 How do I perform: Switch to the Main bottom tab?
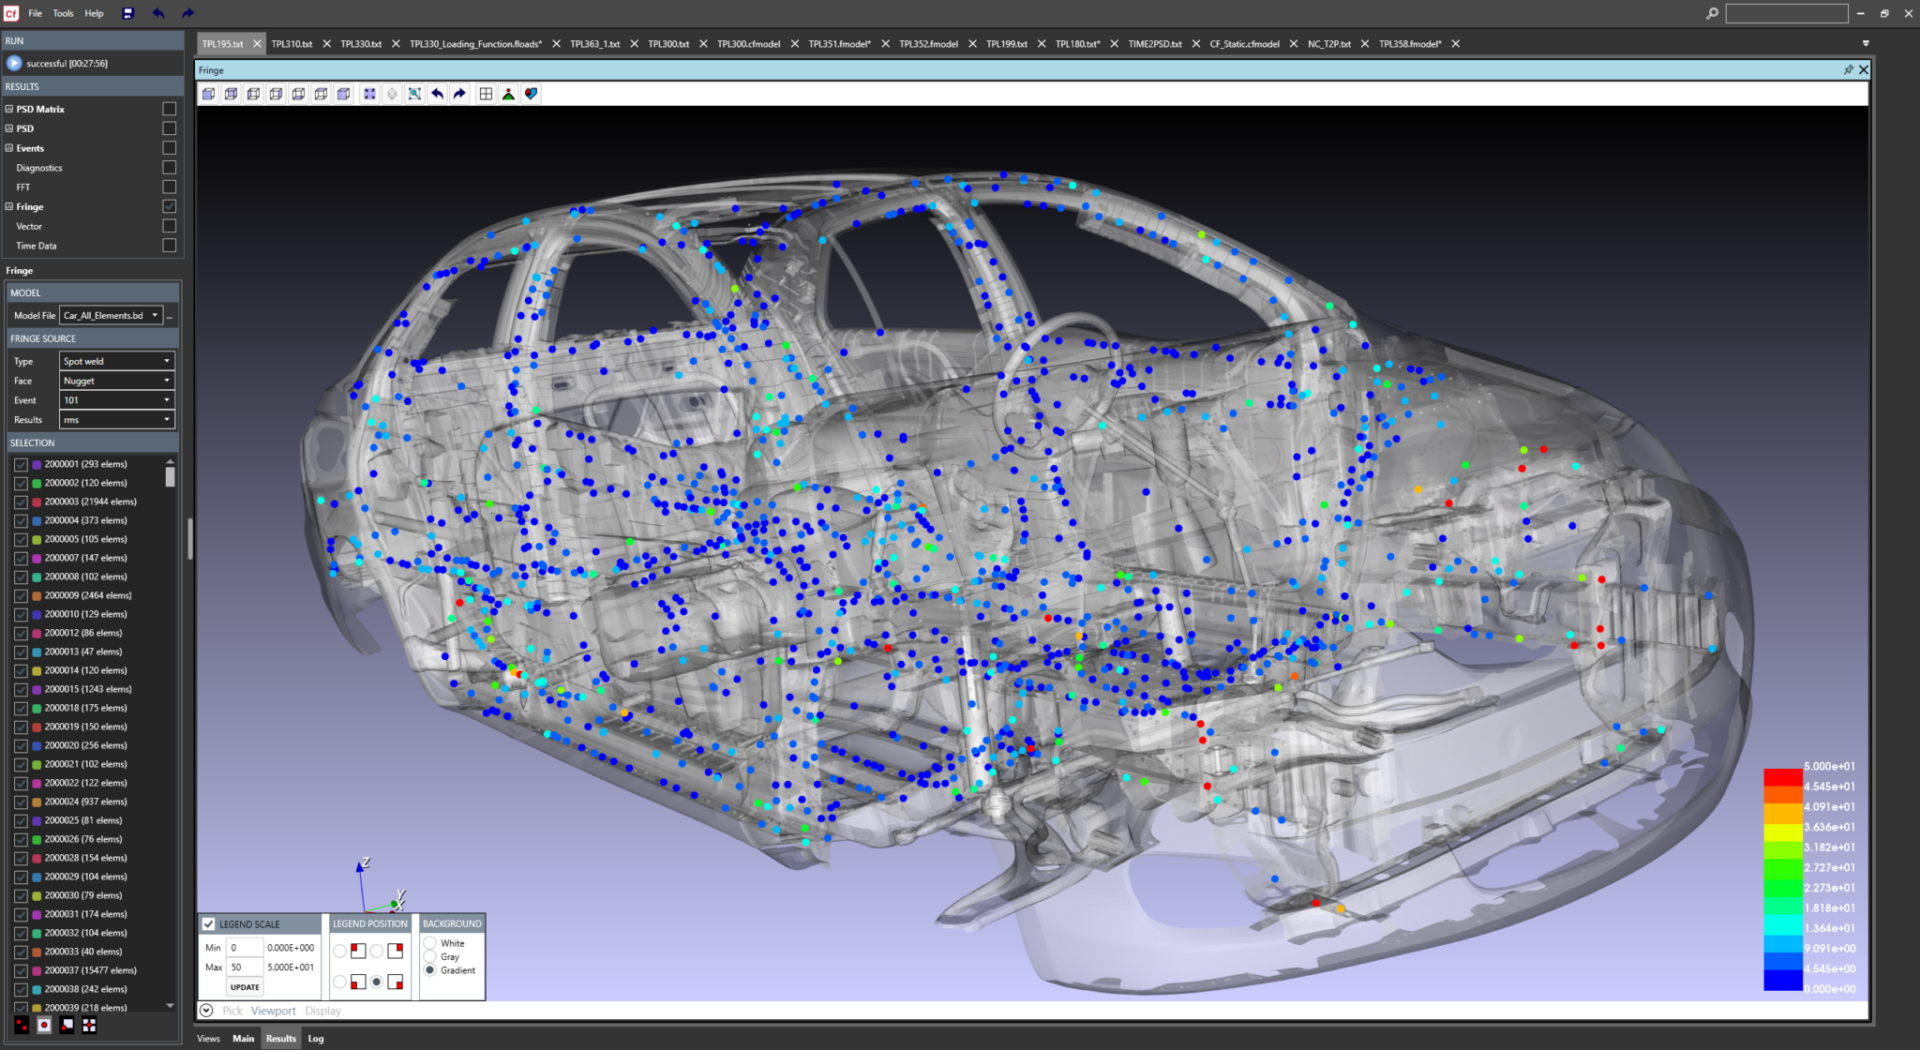(x=243, y=1039)
